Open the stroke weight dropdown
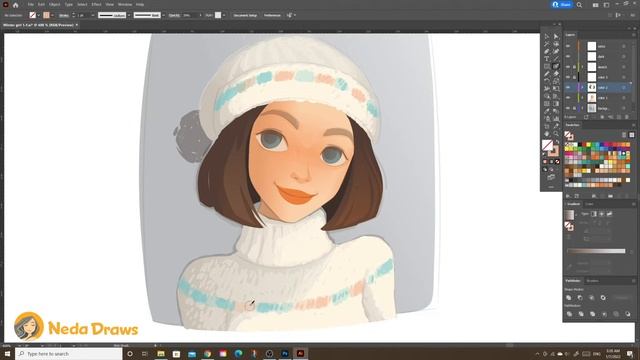 [93, 15]
